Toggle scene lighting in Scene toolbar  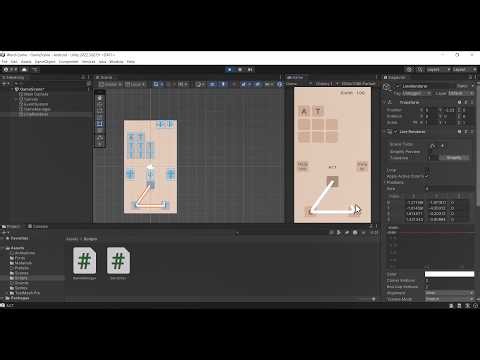tap(223, 84)
